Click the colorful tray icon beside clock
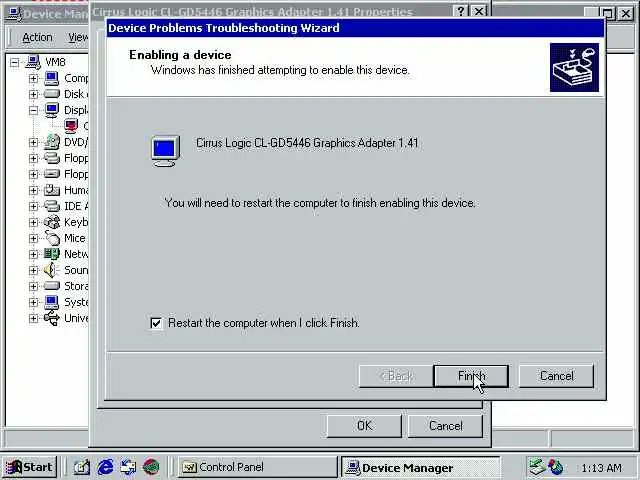This screenshot has width=640, height=480. click(556, 467)
